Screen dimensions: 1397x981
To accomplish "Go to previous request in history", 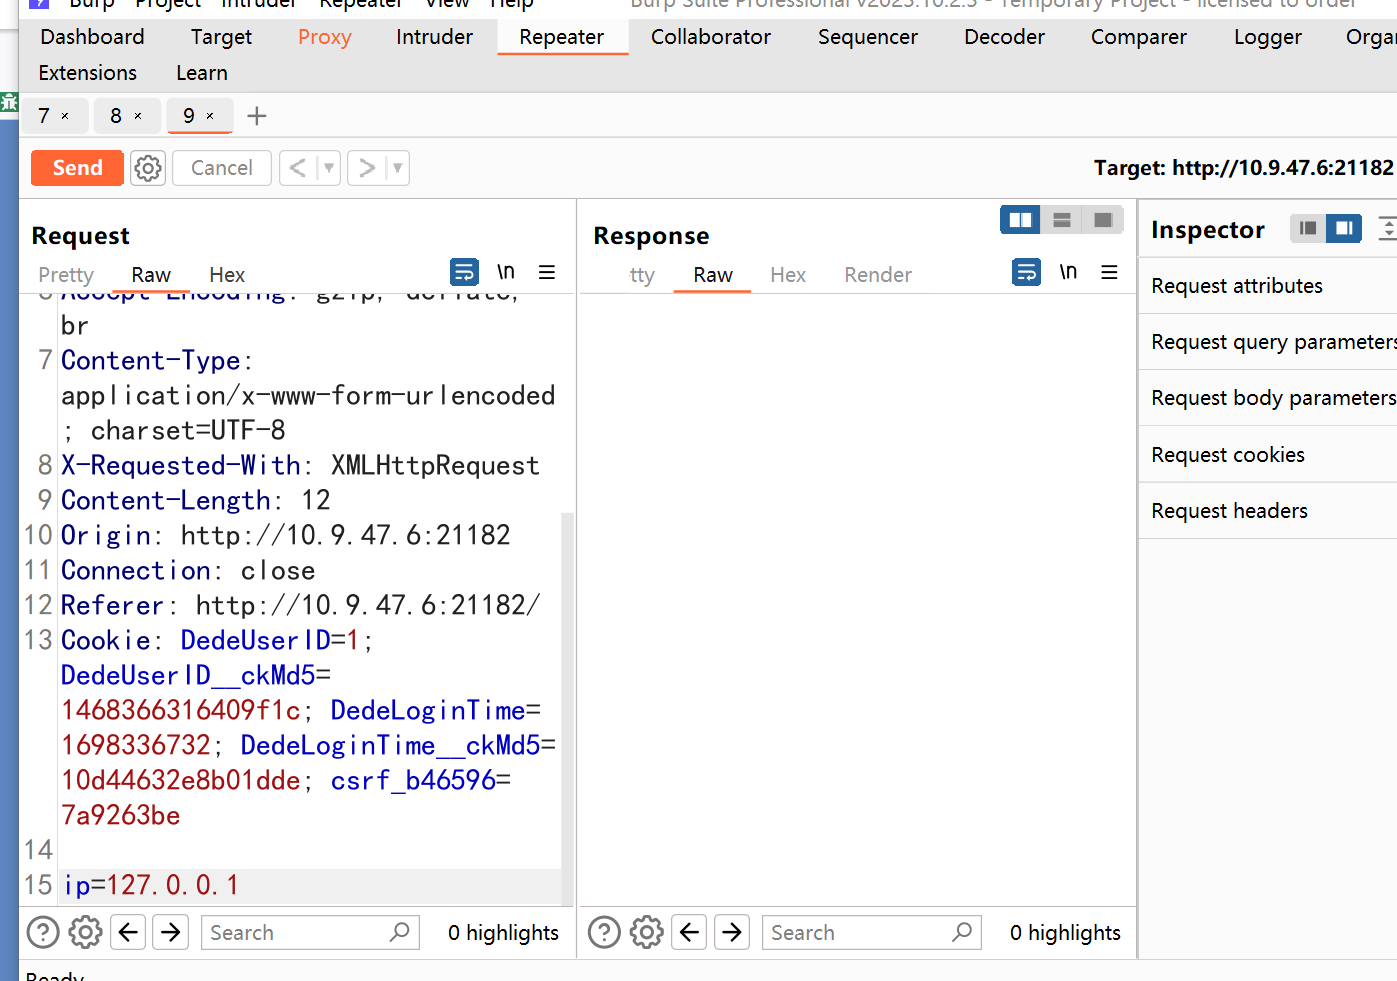I will point(297,168).
